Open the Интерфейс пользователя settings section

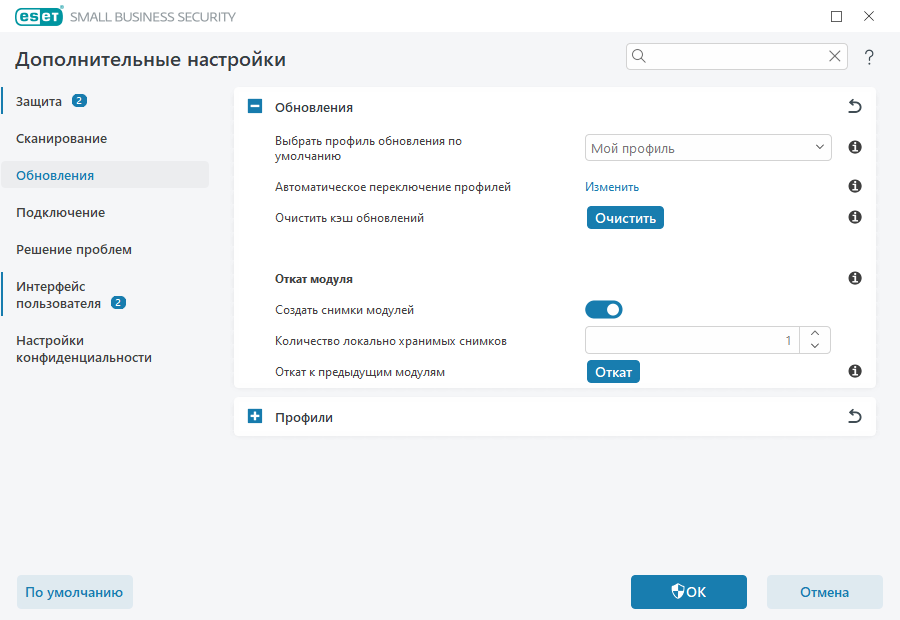coord(58,294)
